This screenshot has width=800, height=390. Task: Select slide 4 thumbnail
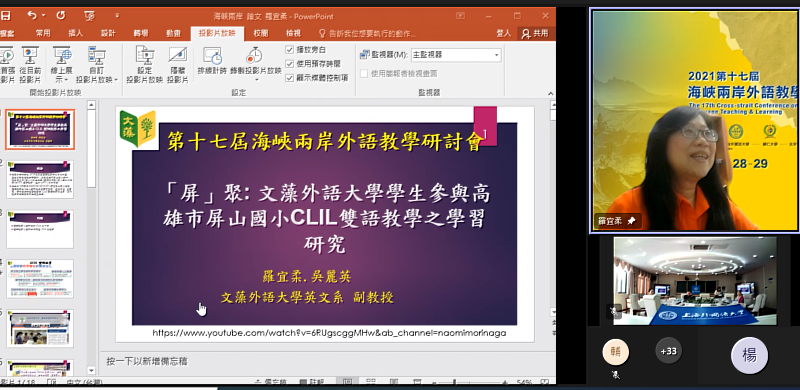40,279
